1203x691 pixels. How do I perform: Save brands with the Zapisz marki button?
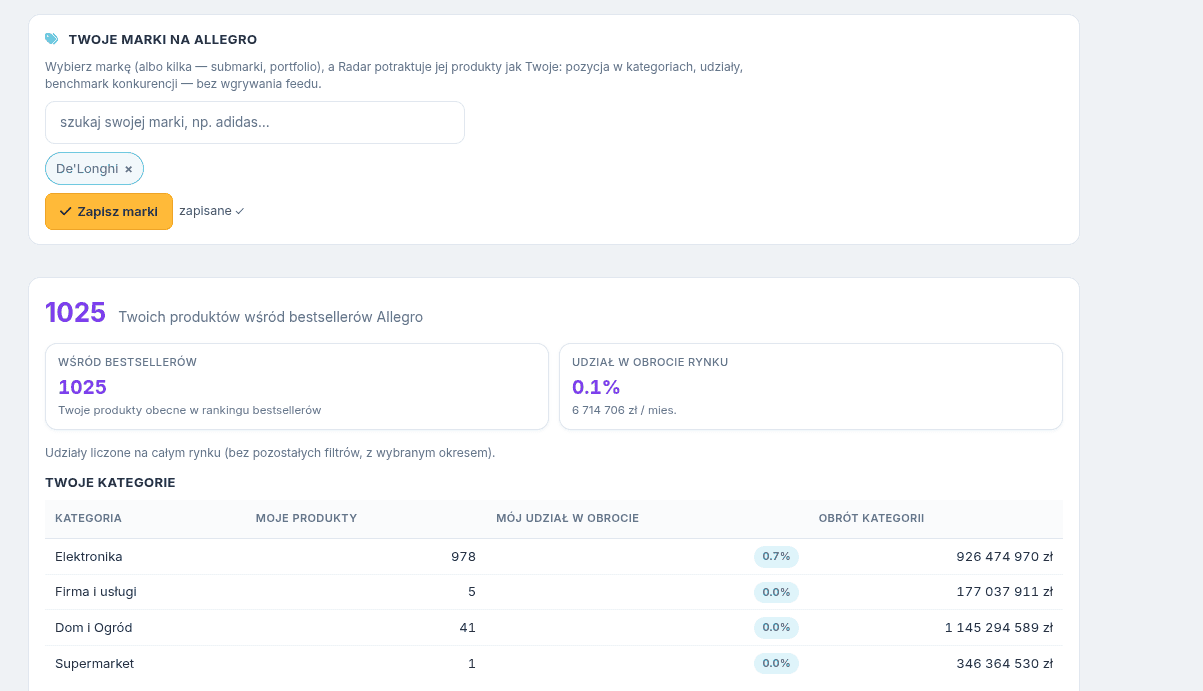[x=109, y=211]
